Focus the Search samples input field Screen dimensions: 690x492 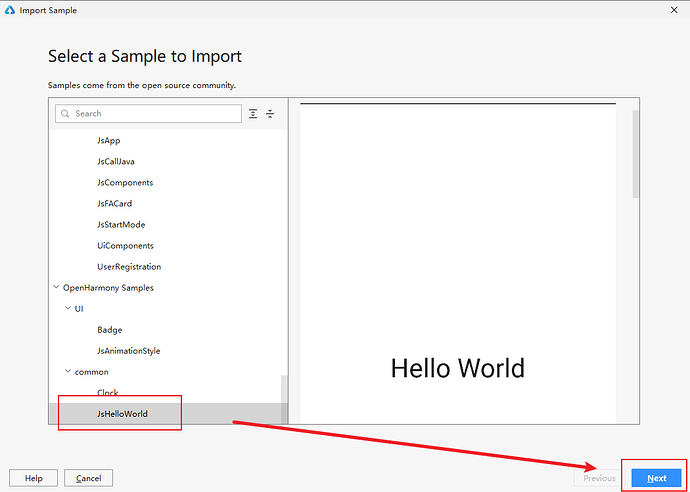coord(148,114)
